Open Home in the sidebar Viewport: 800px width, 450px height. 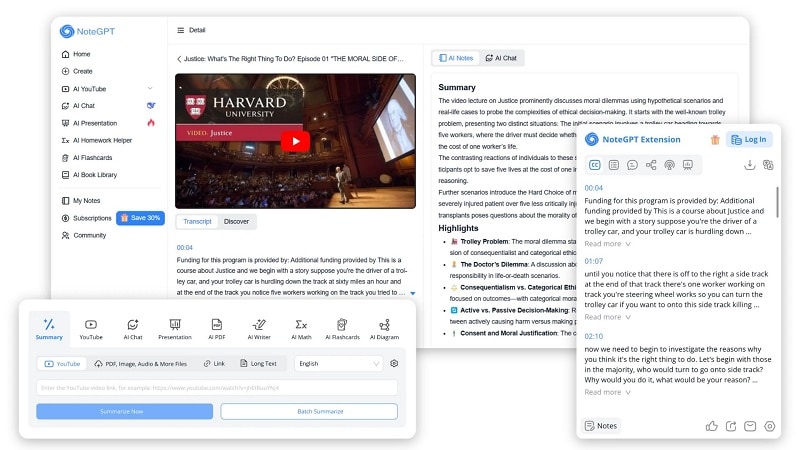[x=76, y=54]
